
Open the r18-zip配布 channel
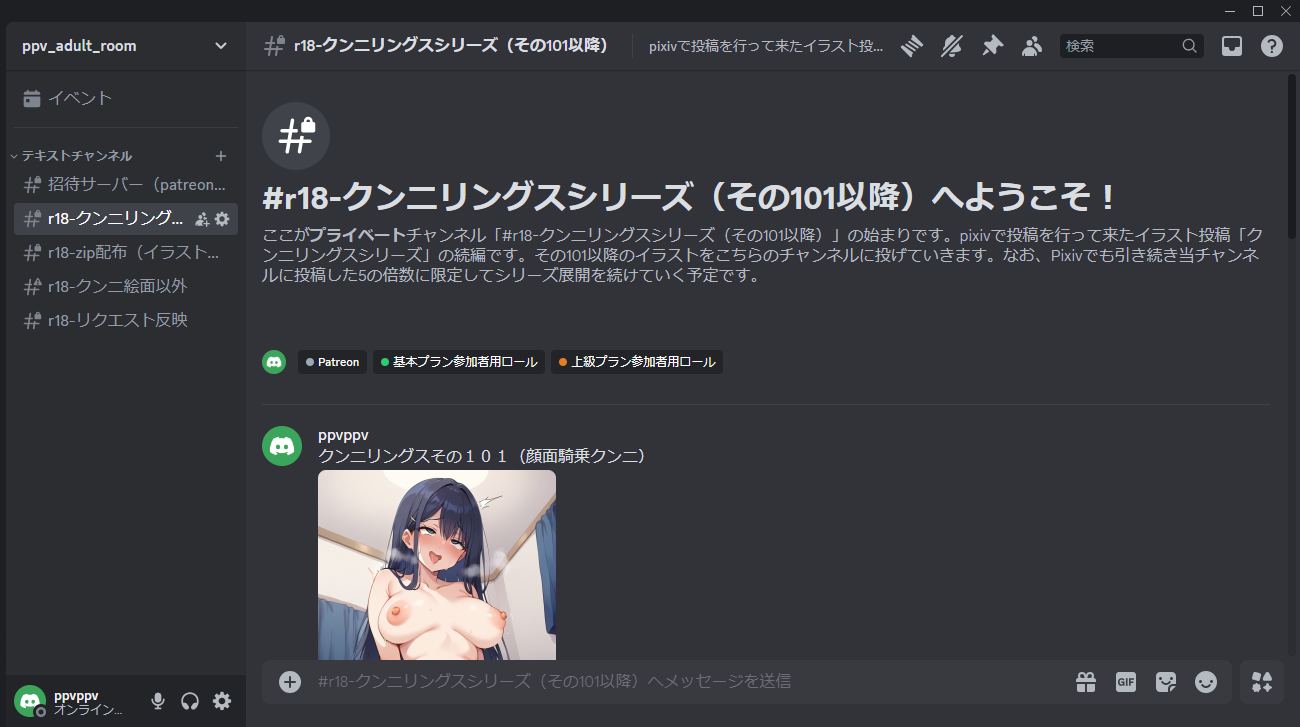tap(126, 253)
